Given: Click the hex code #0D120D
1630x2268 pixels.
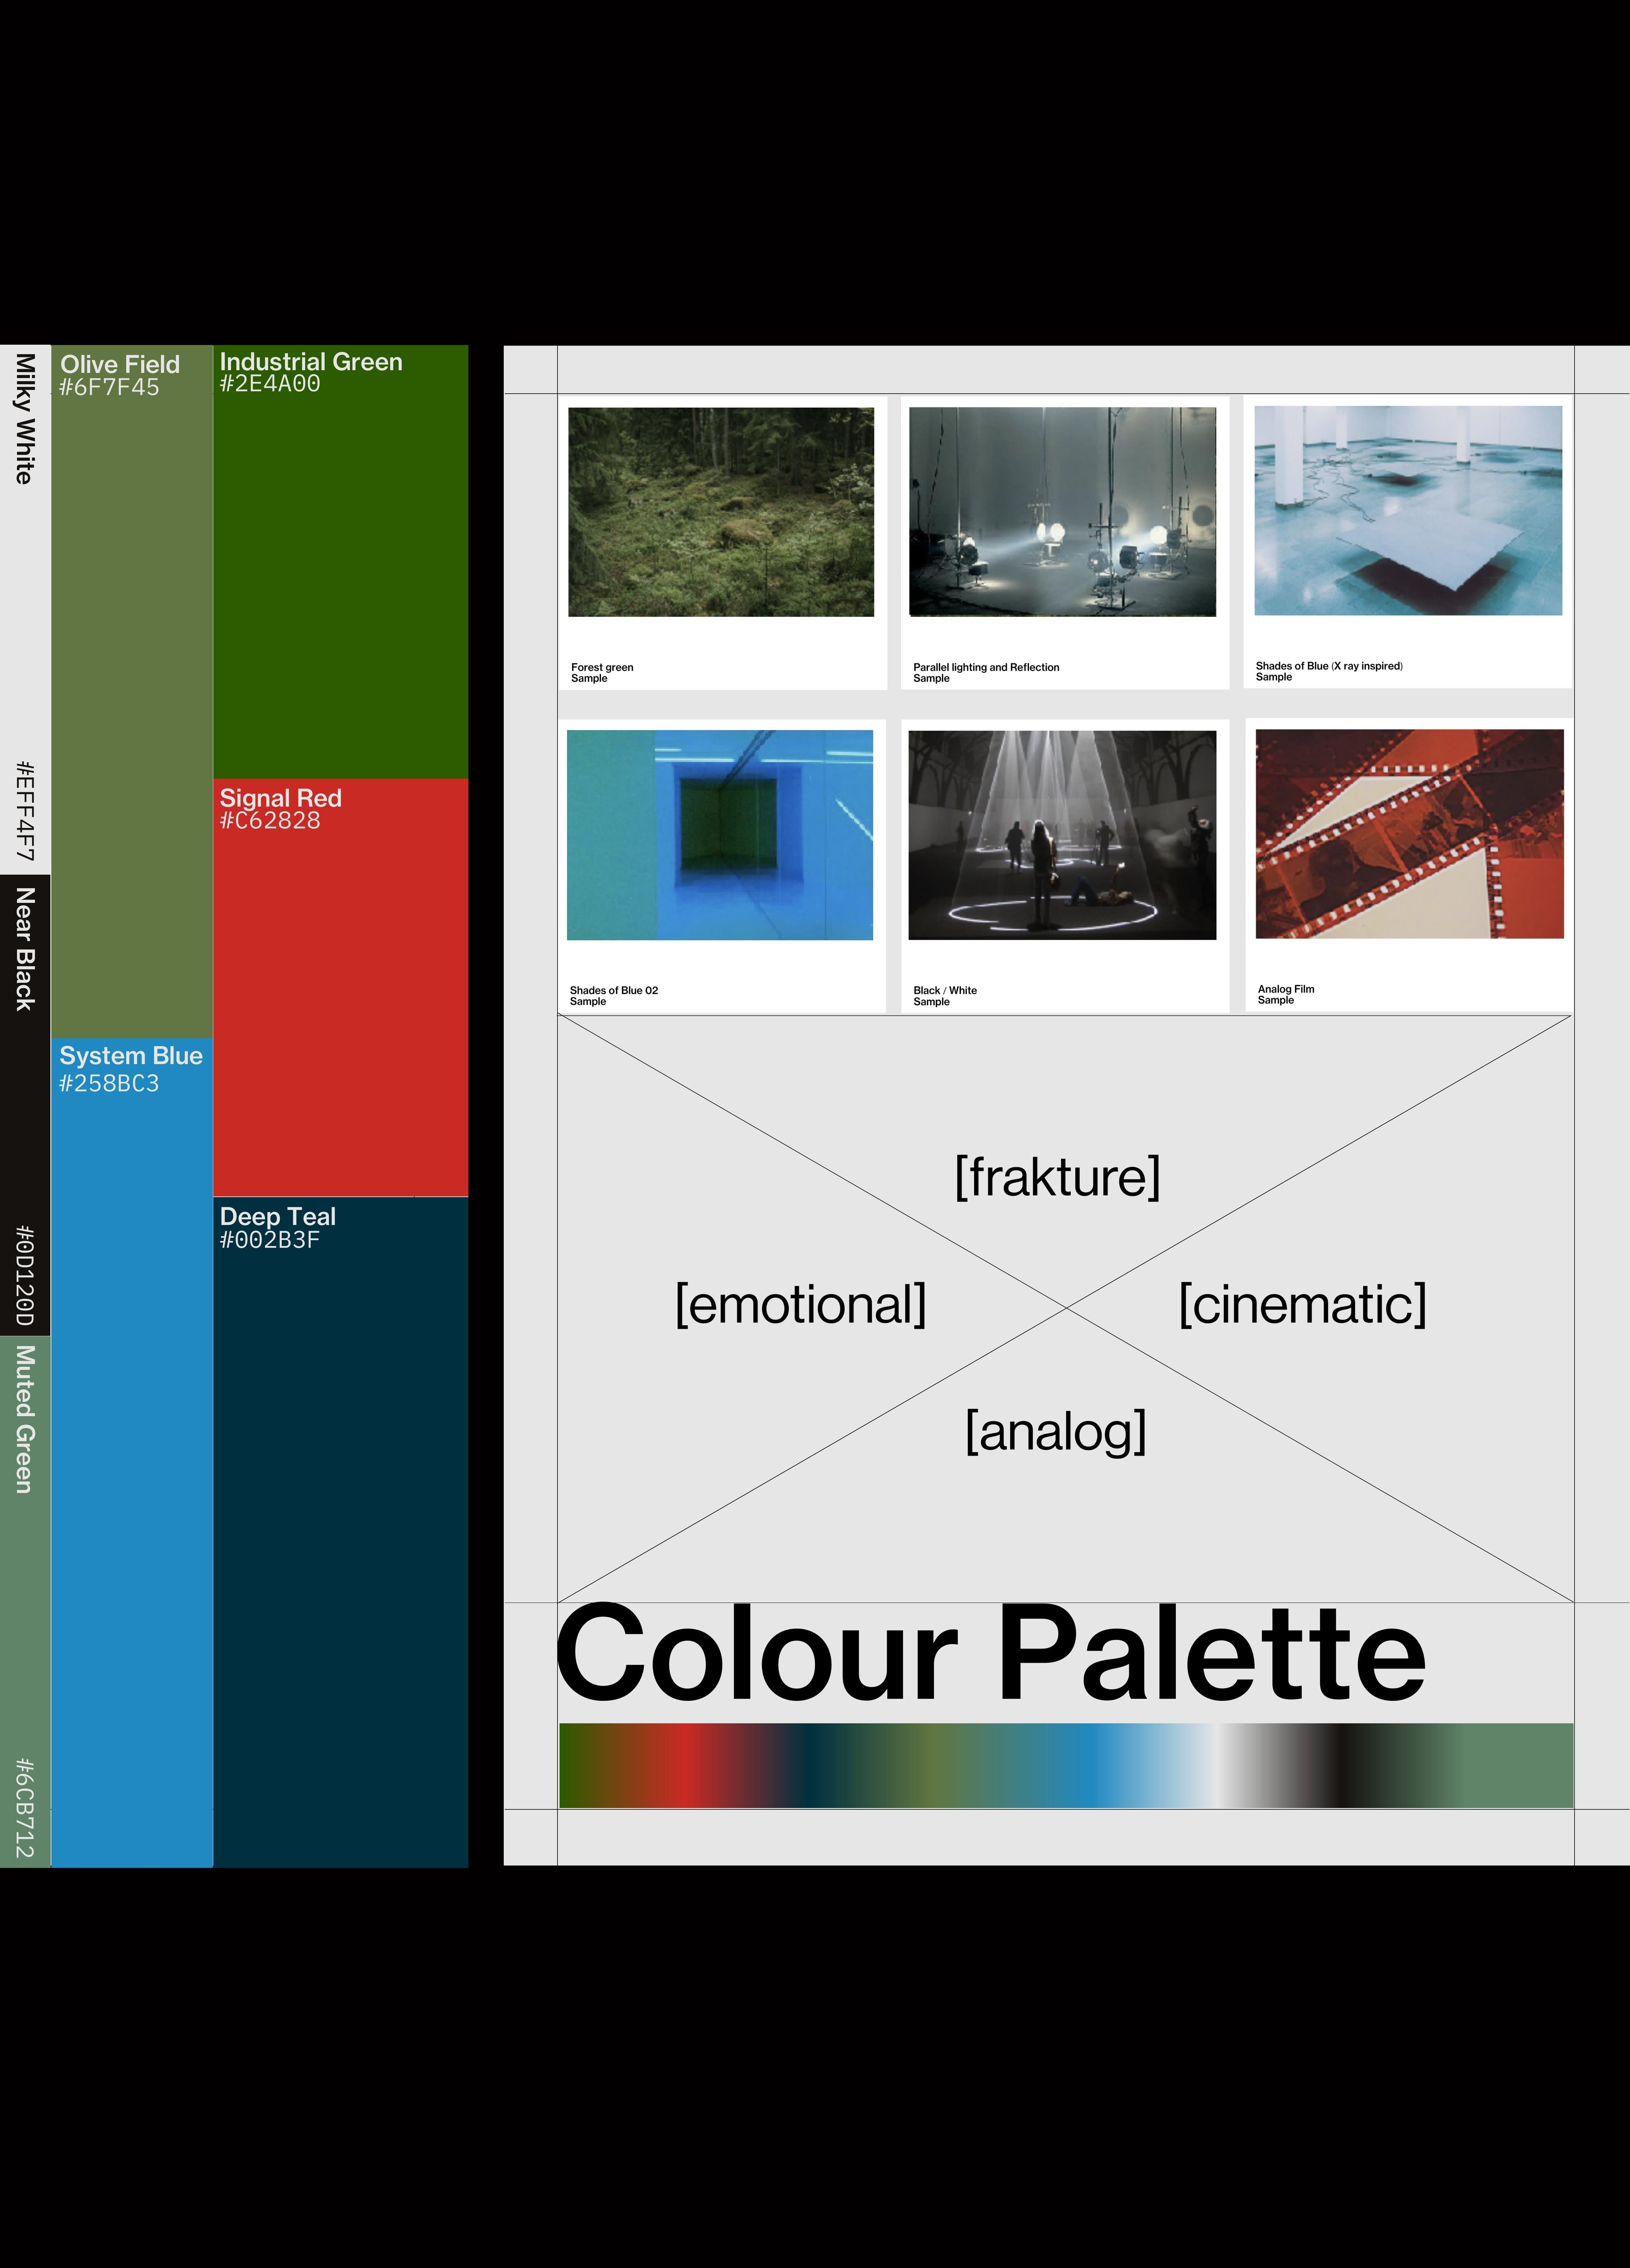Looking at the screenshot, I should click(x=25, y=1275).
